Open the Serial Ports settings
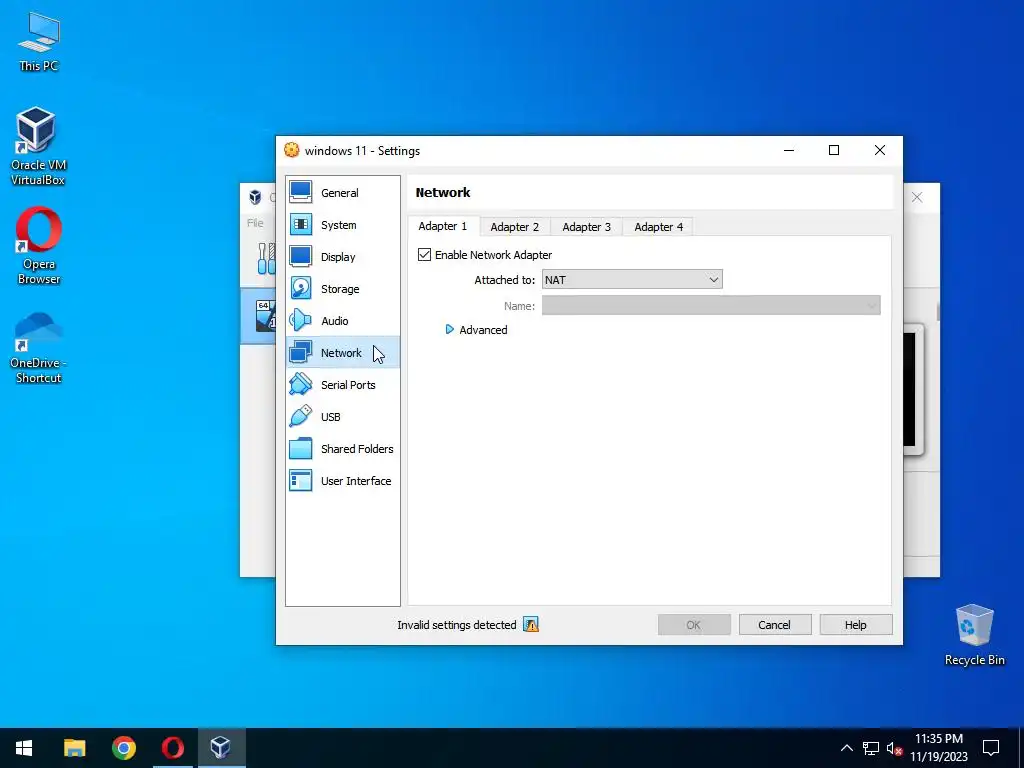The image size is (1024, 768). [342, 385]
